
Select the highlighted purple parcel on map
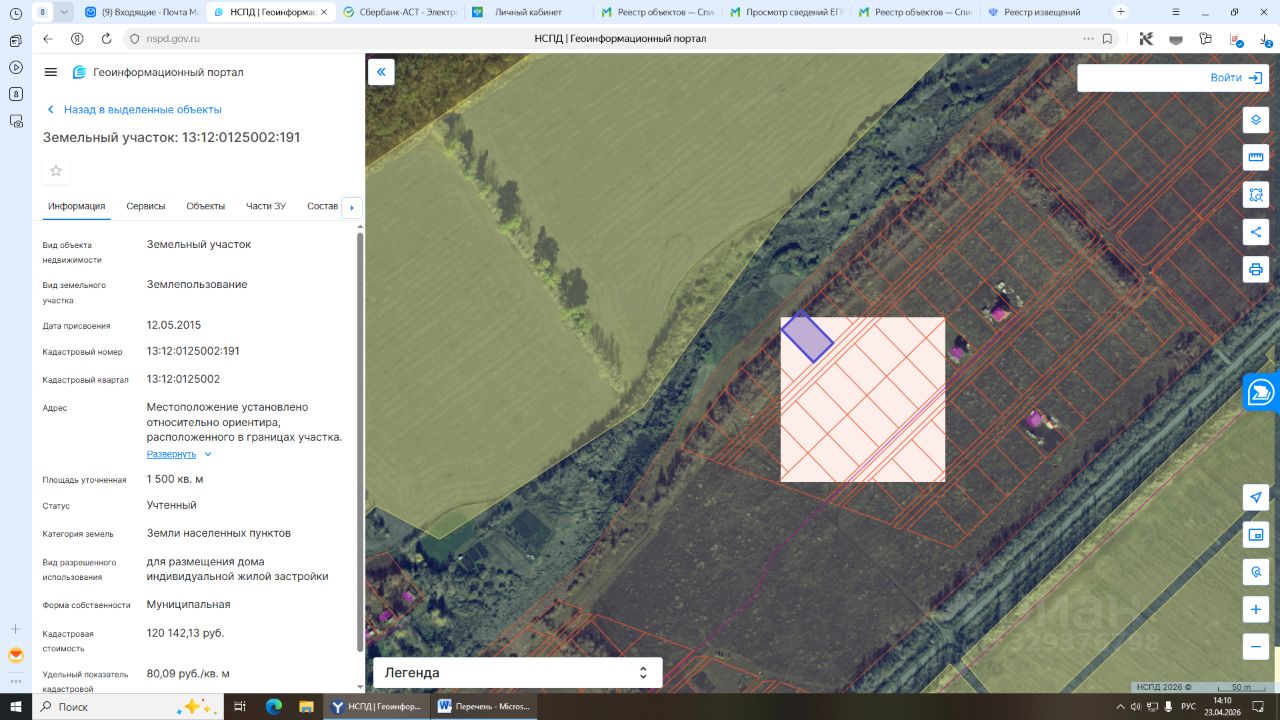806,337
